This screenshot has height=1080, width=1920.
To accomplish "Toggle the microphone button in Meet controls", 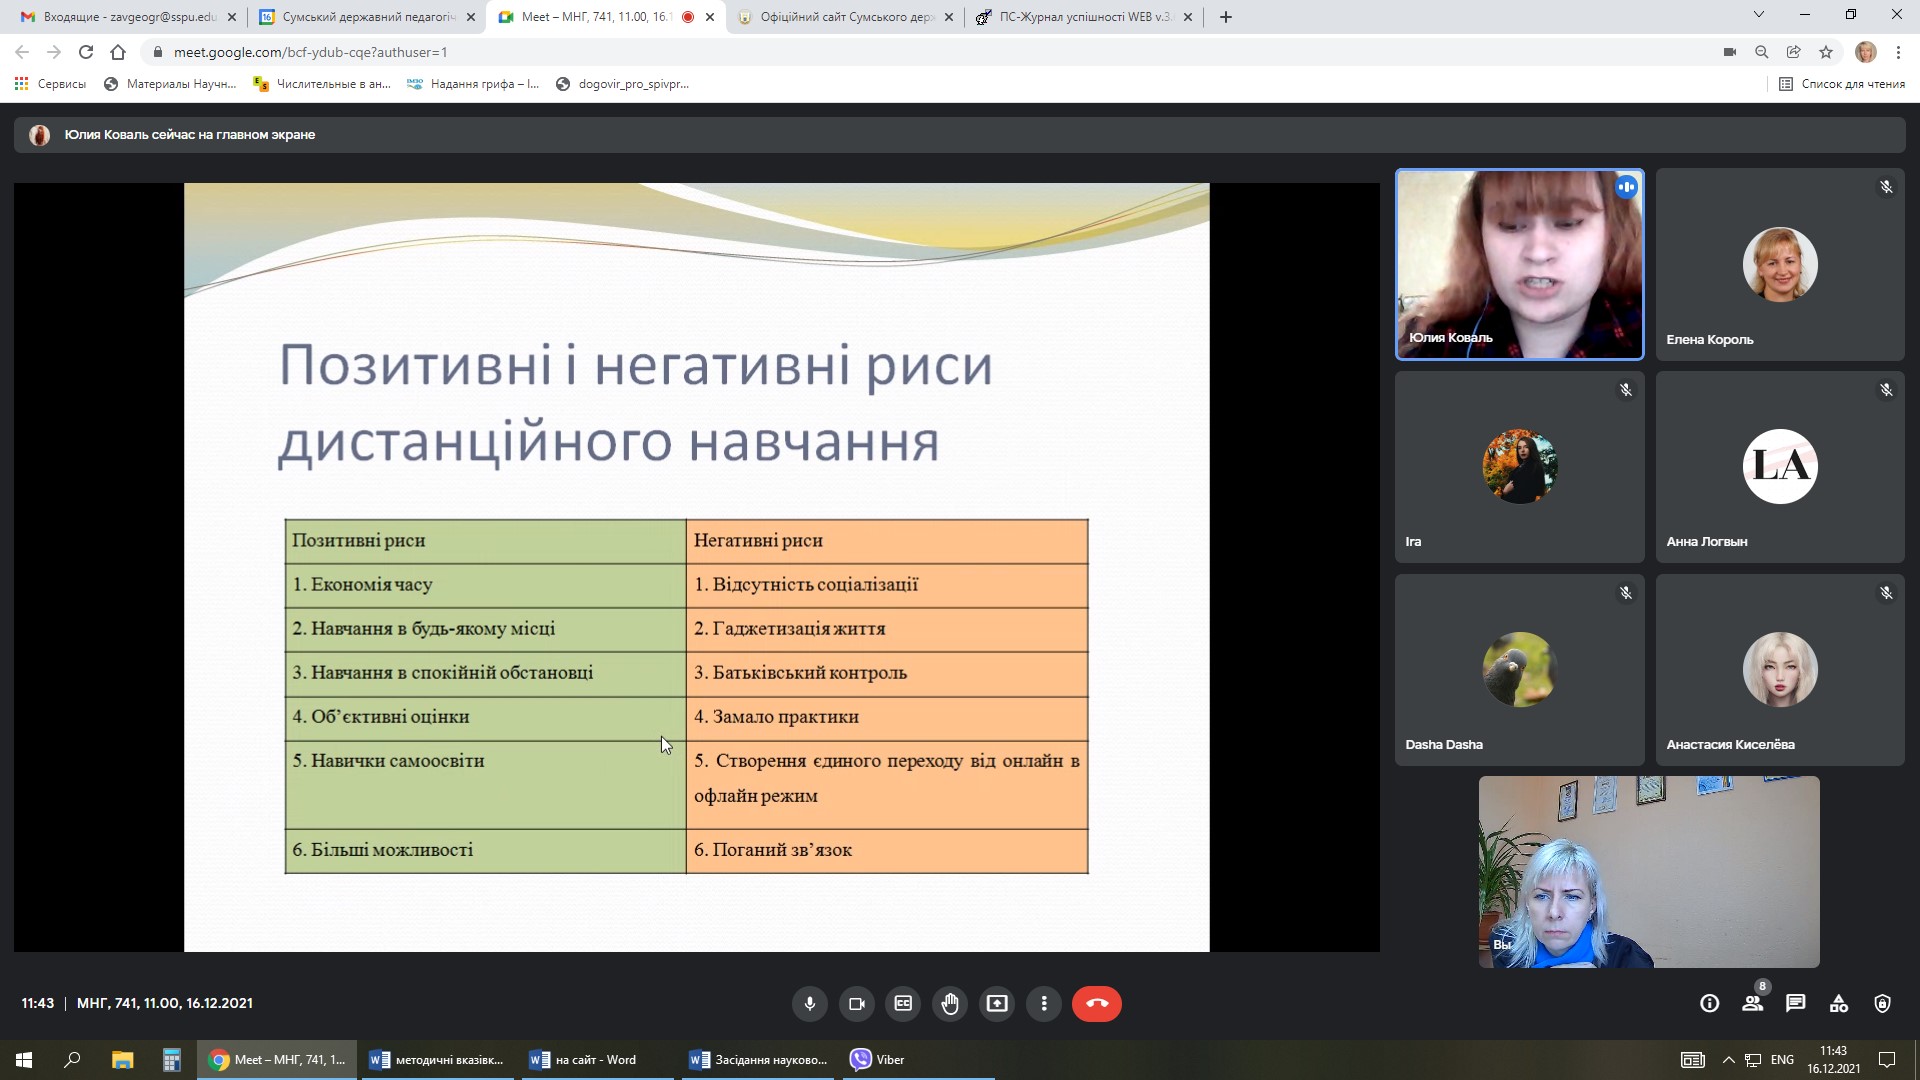I will pos(810,1003).
